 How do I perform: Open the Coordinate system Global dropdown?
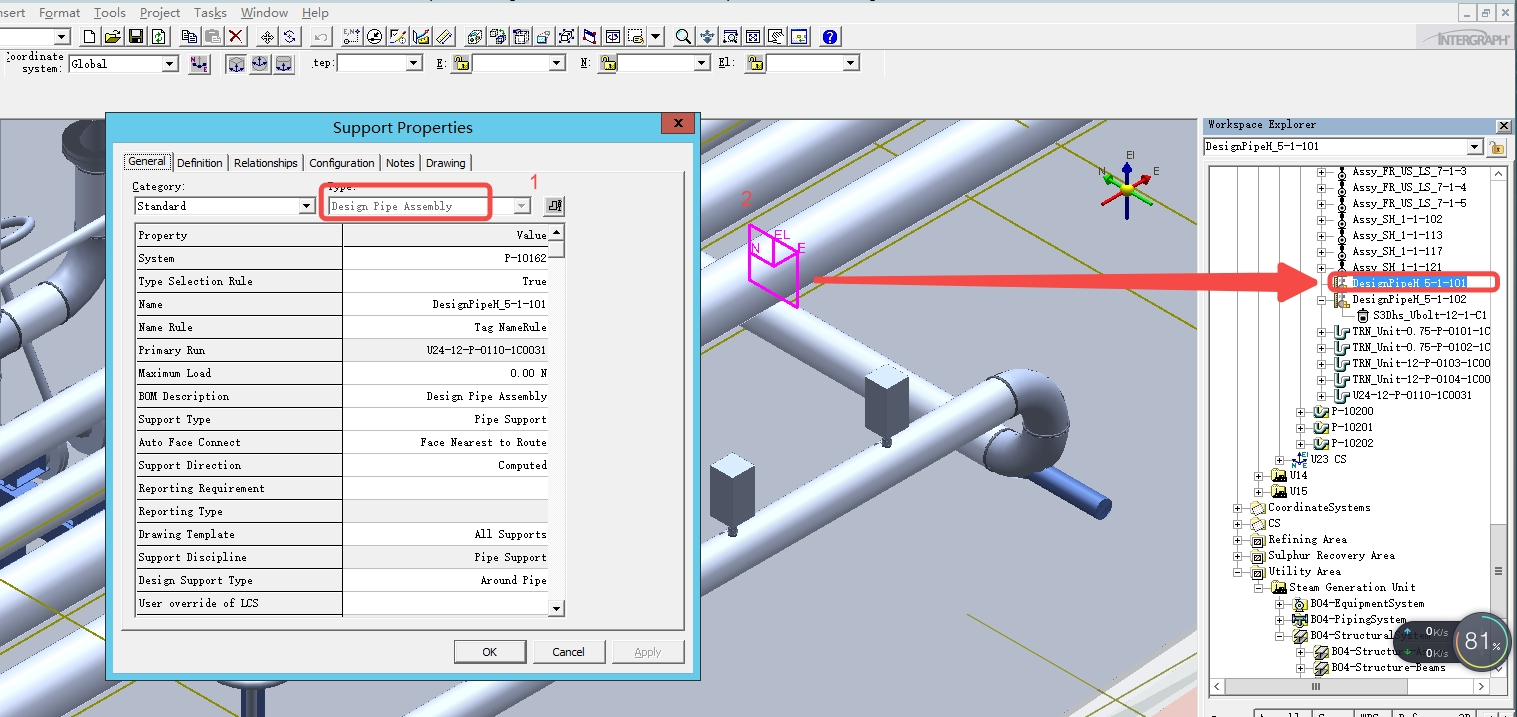point(169,64)
